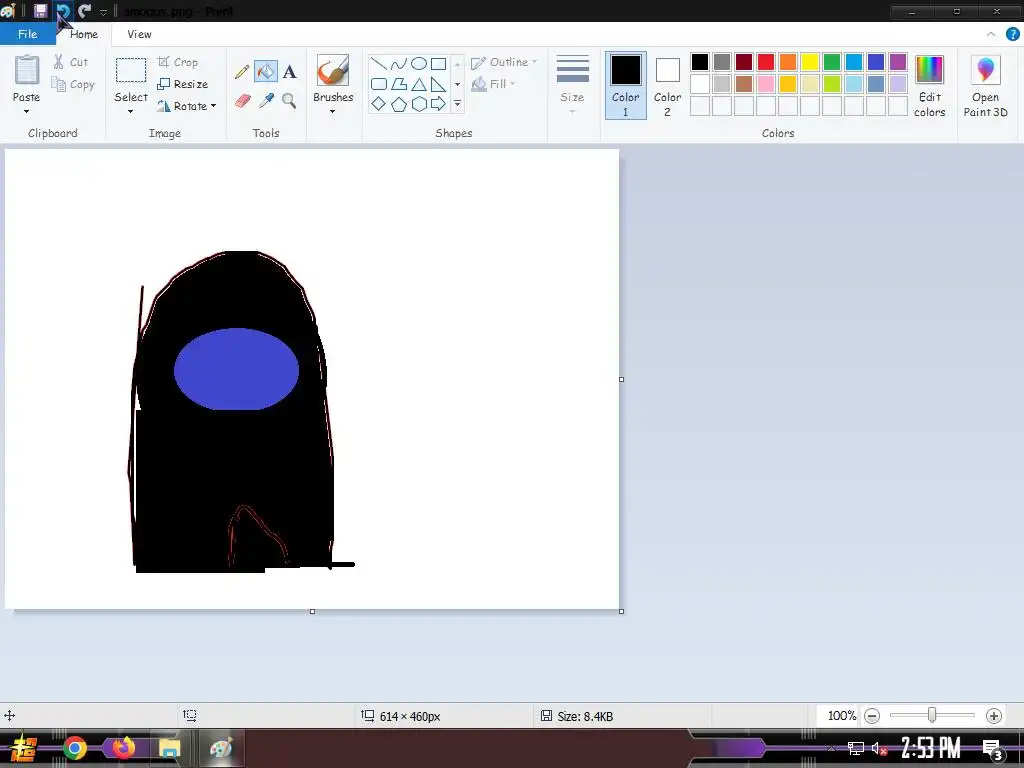
Task: Choose the Rounded rectangle shape
Action: click(x=378, y=84)
